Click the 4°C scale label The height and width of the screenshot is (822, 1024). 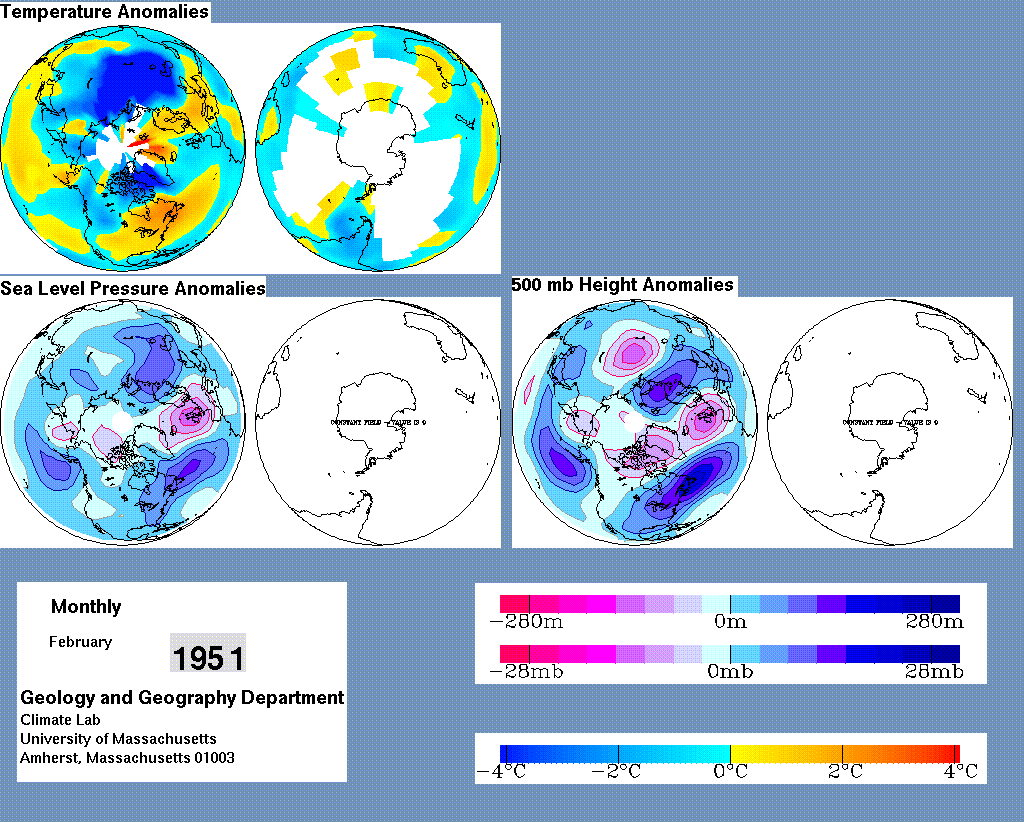pos(961,772)
